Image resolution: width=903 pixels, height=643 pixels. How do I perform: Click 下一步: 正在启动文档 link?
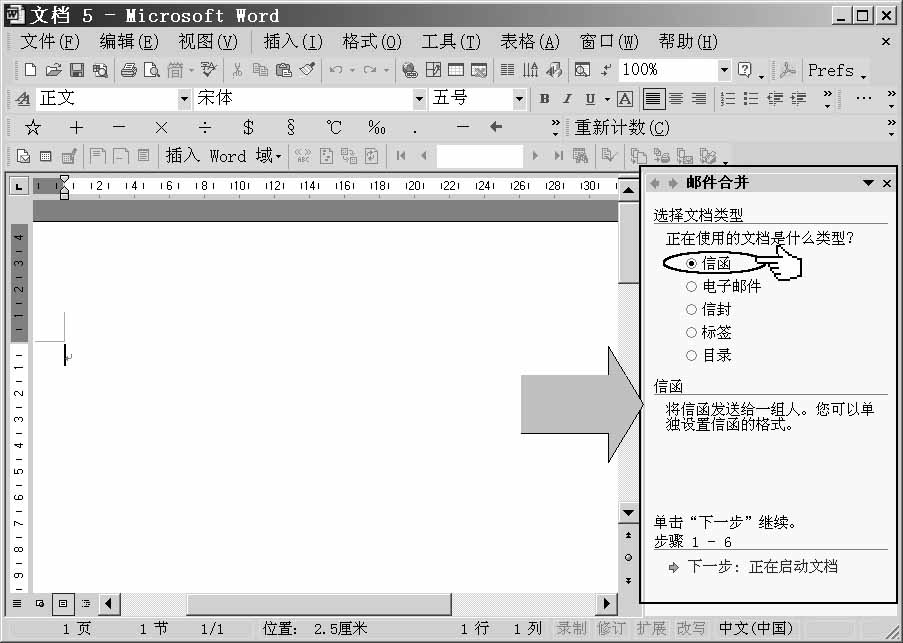coord(762,567)
